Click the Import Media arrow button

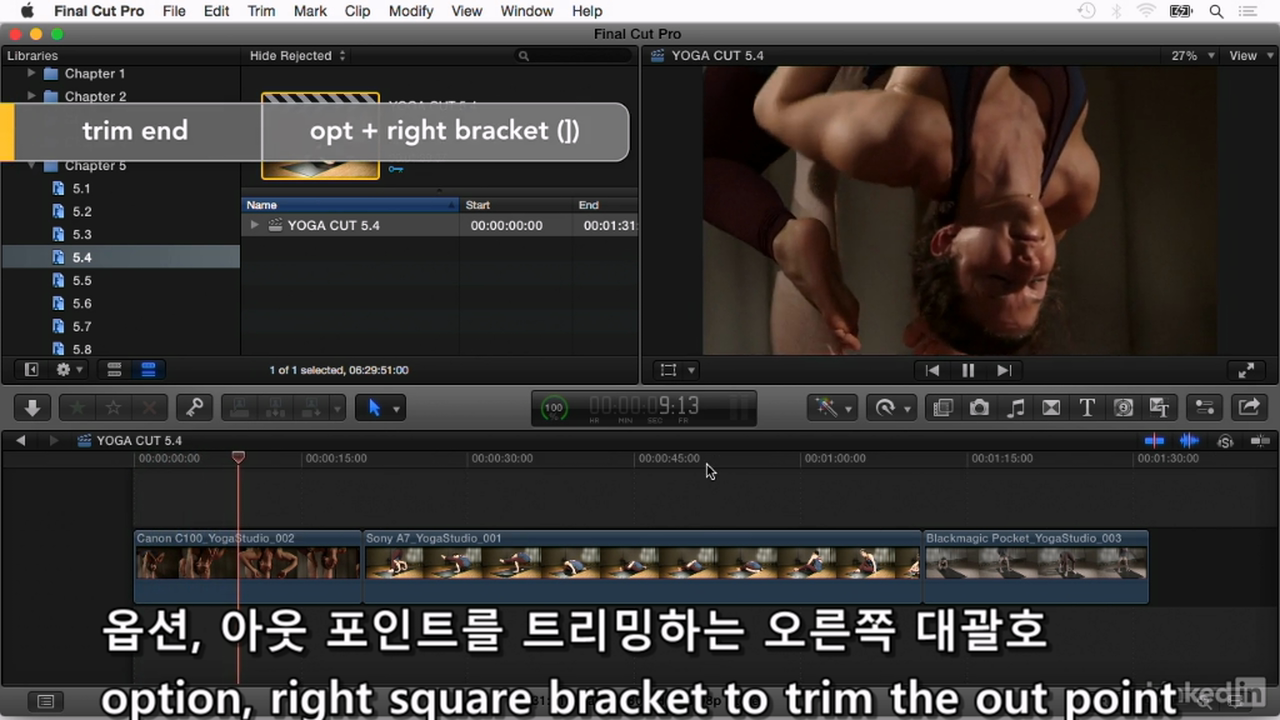pos(32,407)
